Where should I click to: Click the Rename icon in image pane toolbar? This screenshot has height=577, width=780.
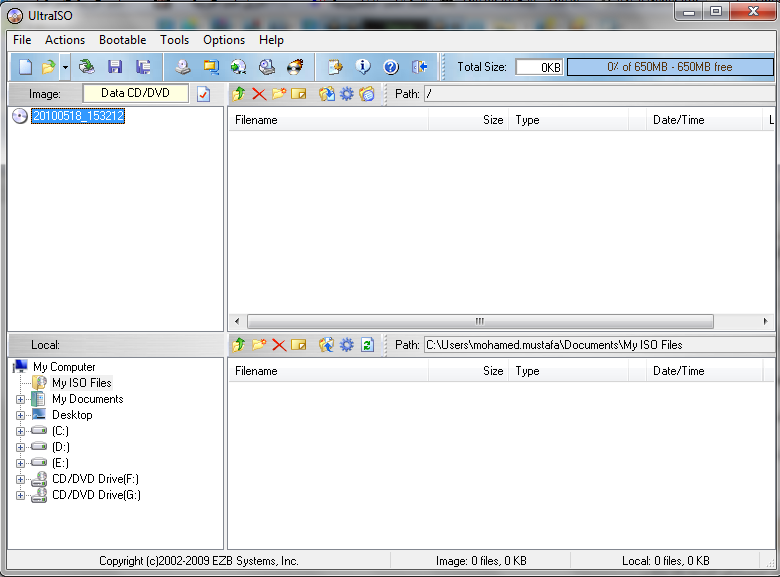point(298,94)
